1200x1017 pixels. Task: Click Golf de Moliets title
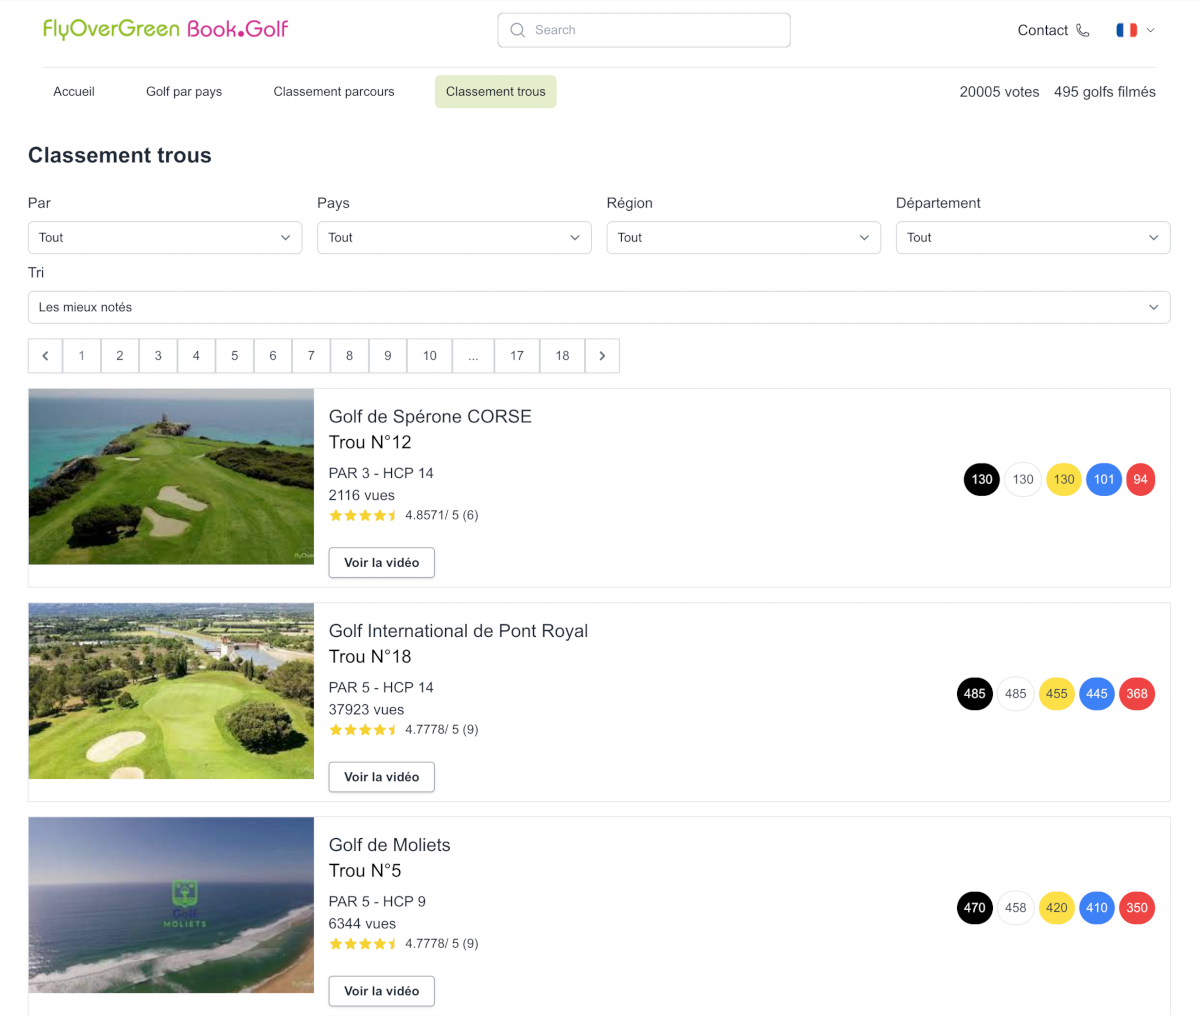coord(390,845)
